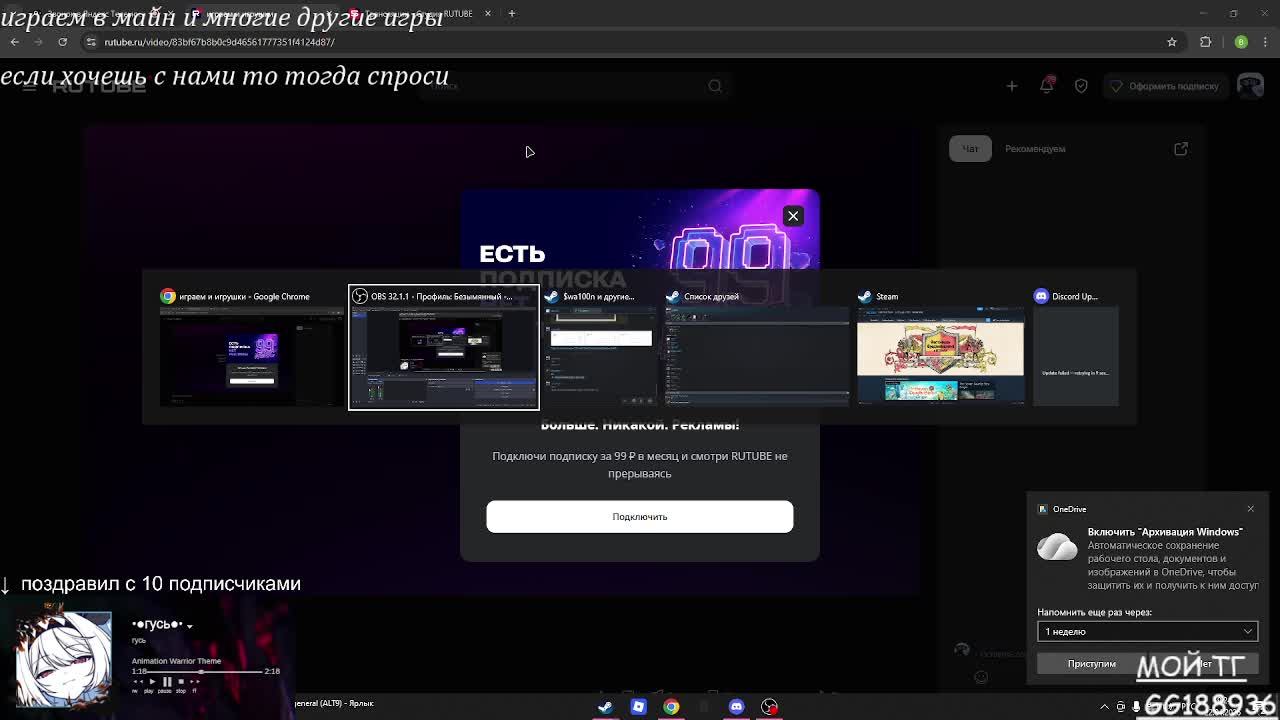Bookmark this page with star icon

tap(1172, 42)
